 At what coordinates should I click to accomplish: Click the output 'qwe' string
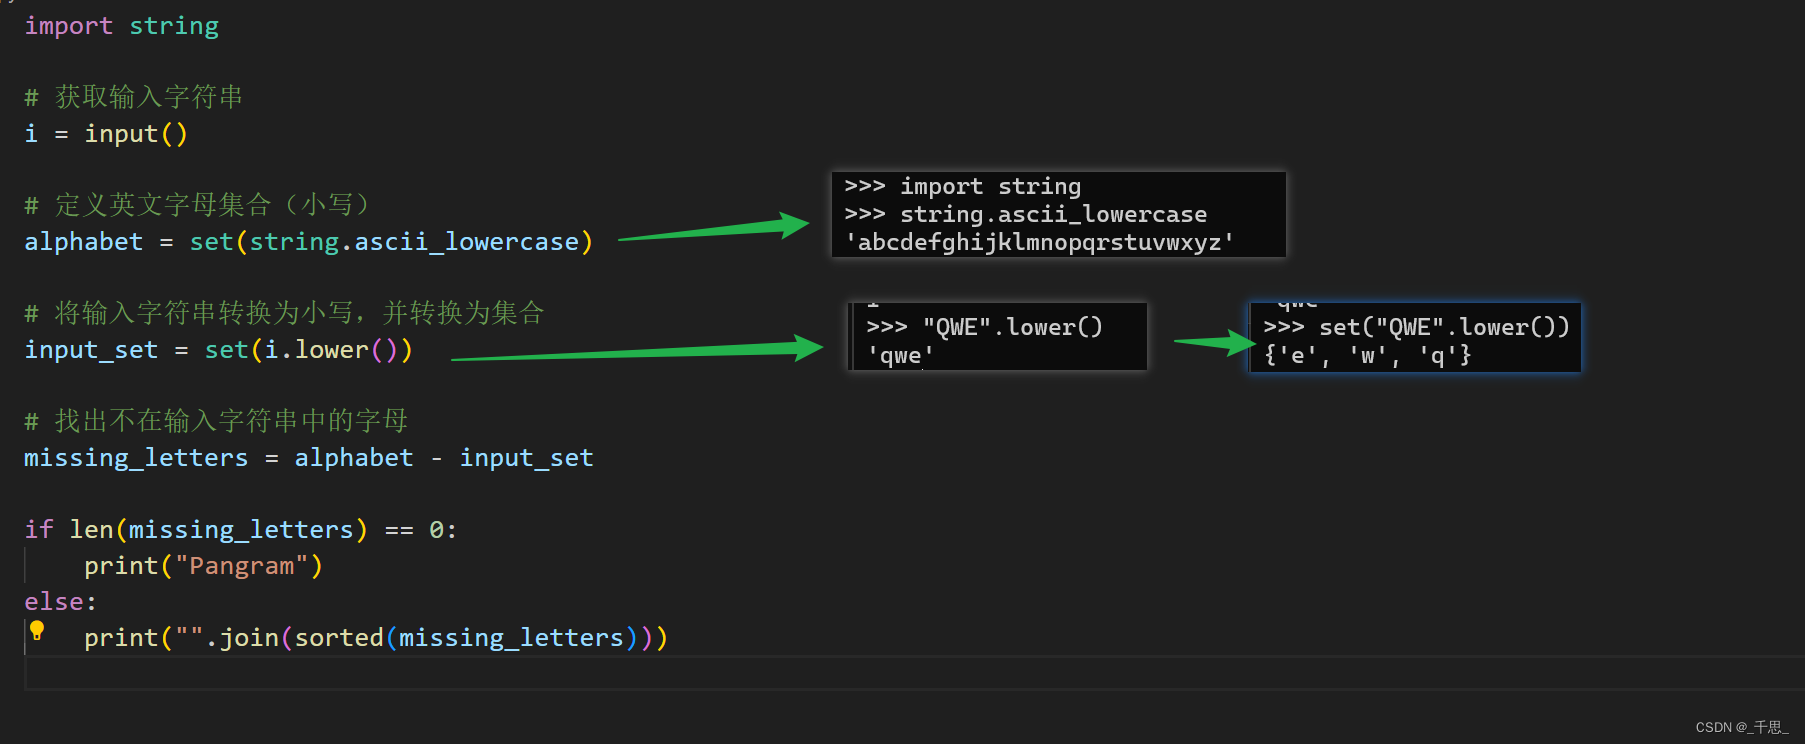tap(900, 356)
